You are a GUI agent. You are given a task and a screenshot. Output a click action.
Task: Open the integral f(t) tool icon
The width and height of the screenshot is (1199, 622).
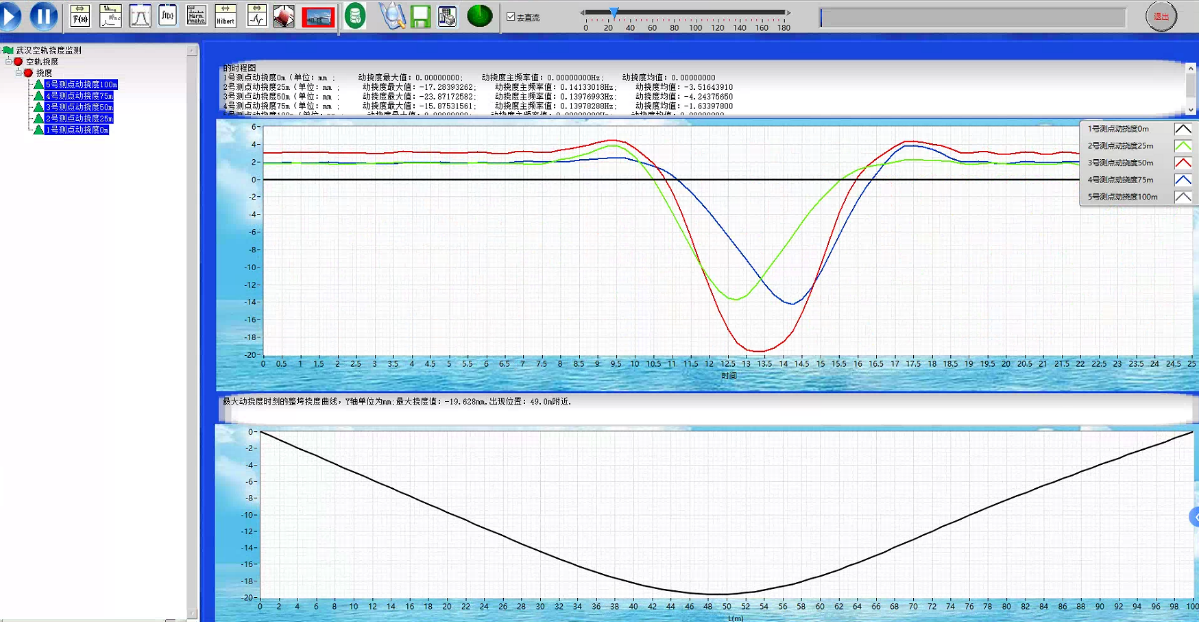168,16
